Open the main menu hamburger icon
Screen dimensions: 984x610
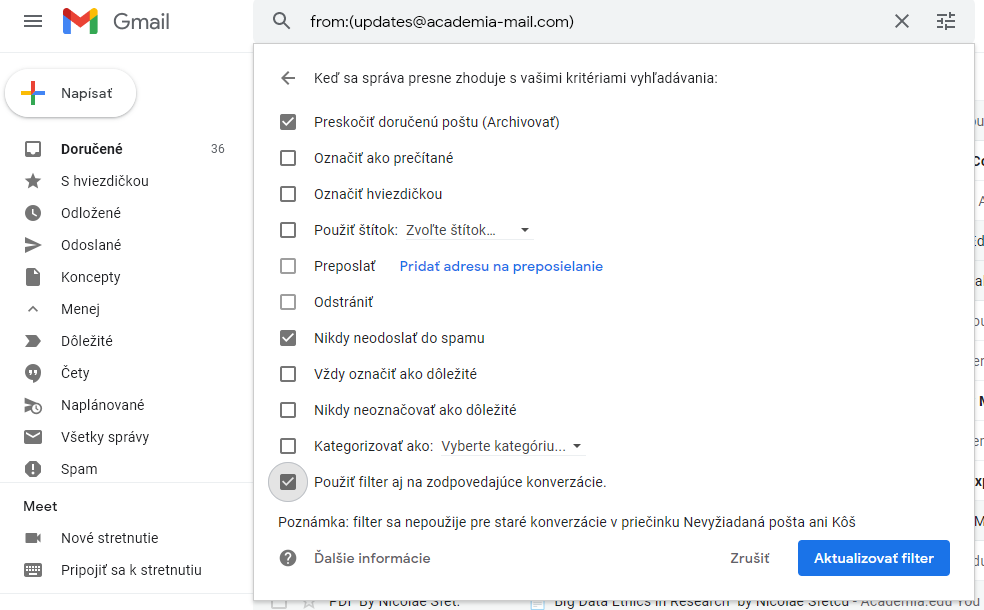[x=33, y=21]
